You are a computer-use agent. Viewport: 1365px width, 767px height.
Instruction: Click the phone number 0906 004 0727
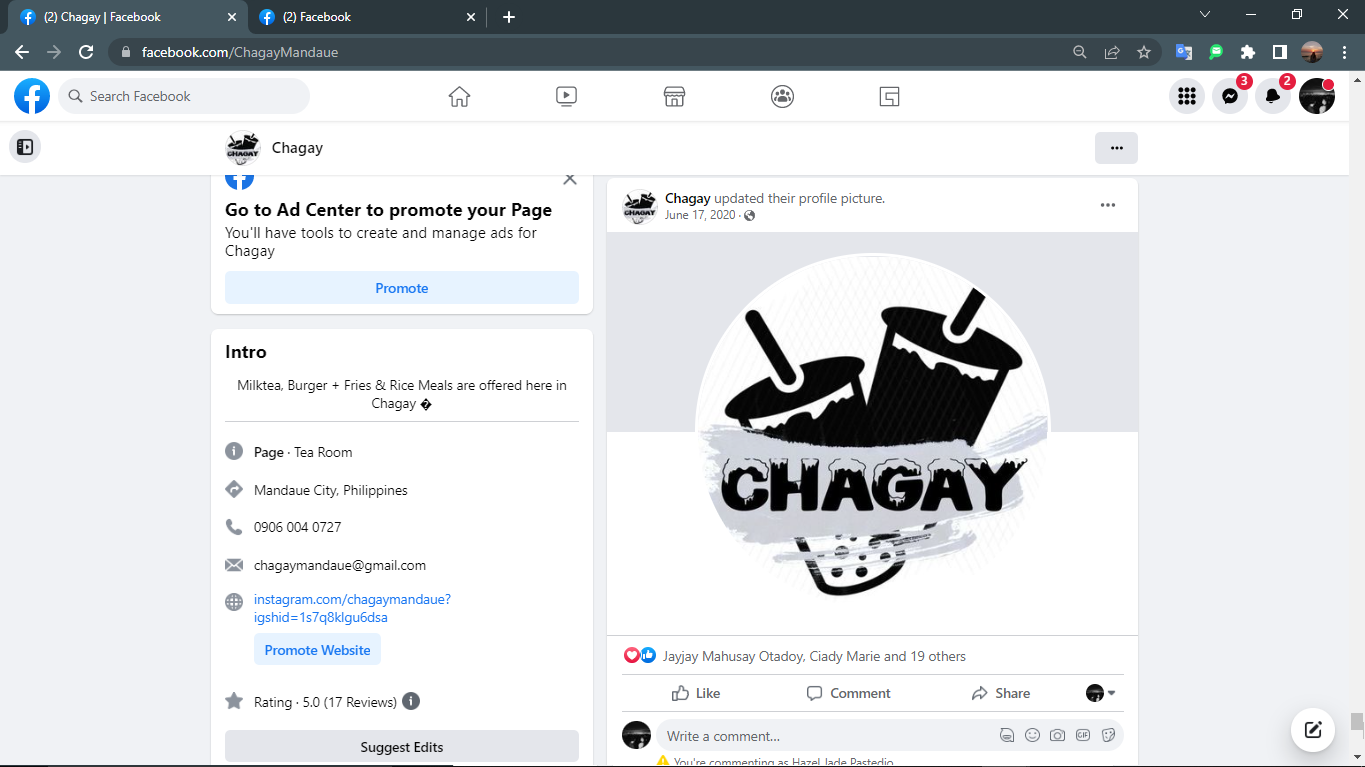(298, 527)
